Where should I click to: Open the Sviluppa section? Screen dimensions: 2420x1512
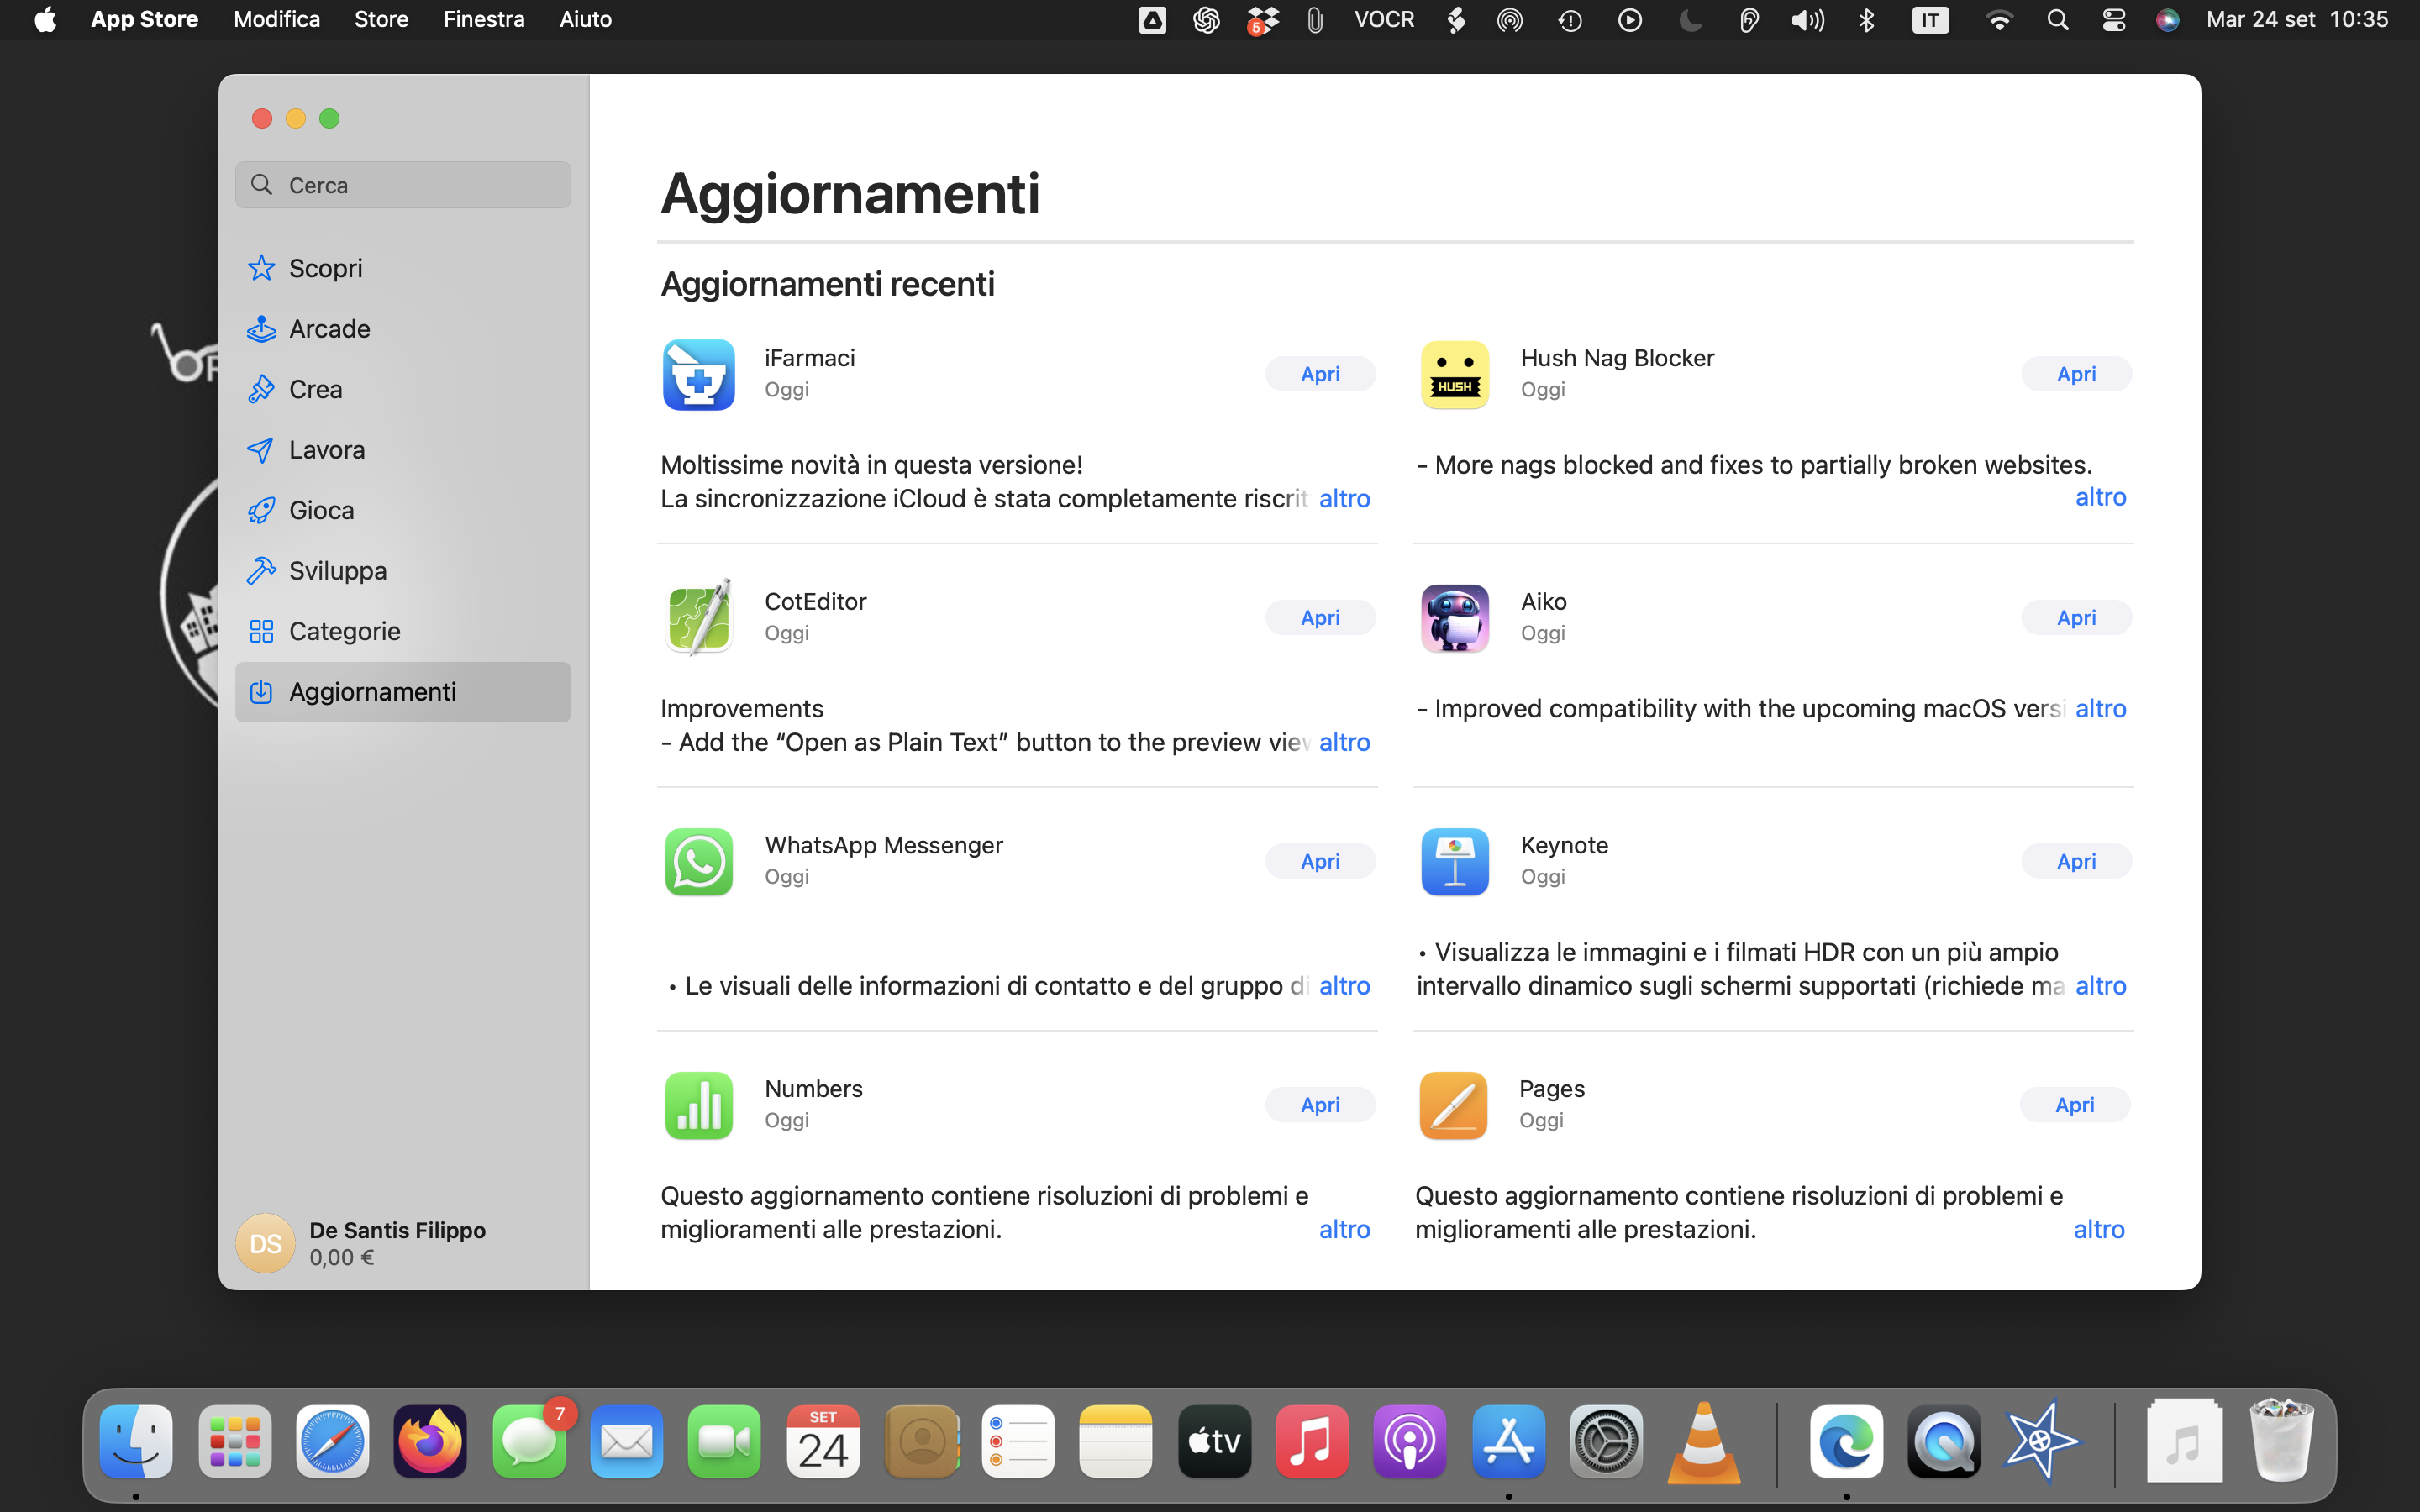tap(403, 570)
